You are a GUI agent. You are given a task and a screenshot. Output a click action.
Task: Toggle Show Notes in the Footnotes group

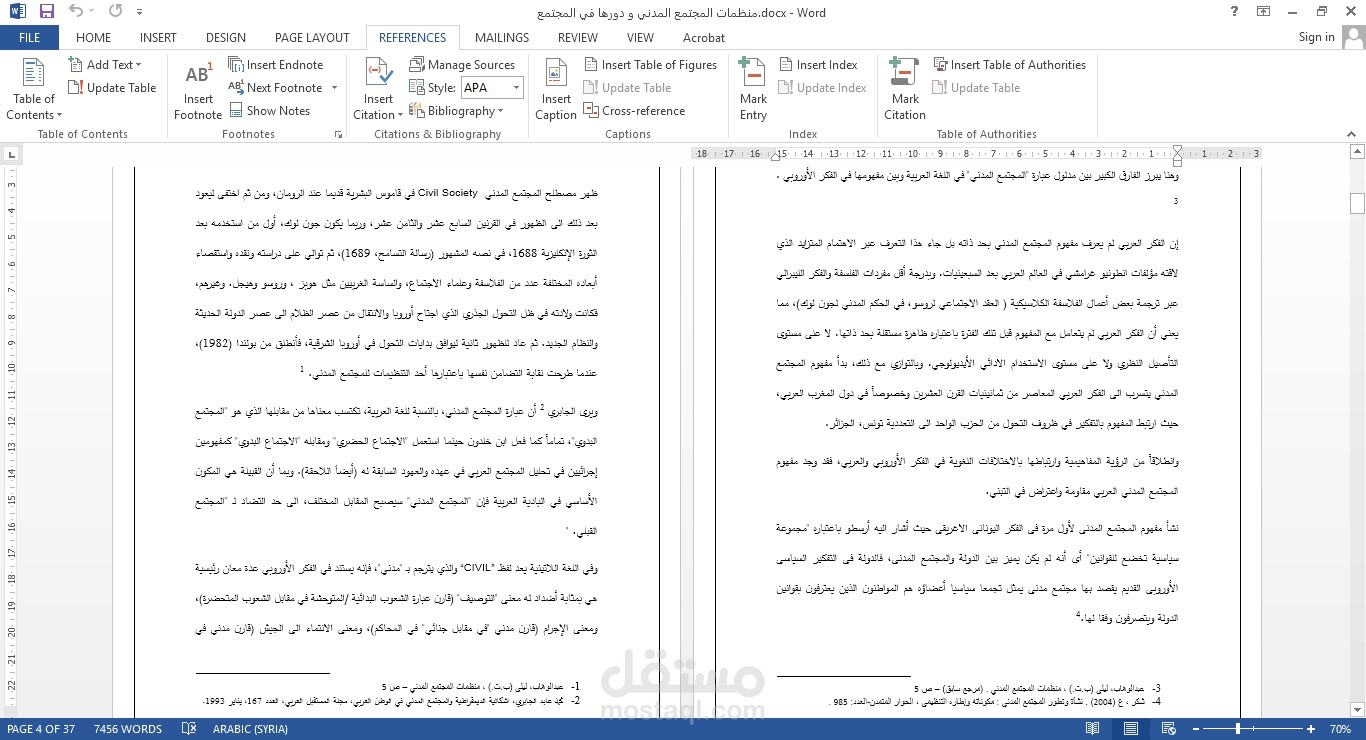[x=277, y=110]
